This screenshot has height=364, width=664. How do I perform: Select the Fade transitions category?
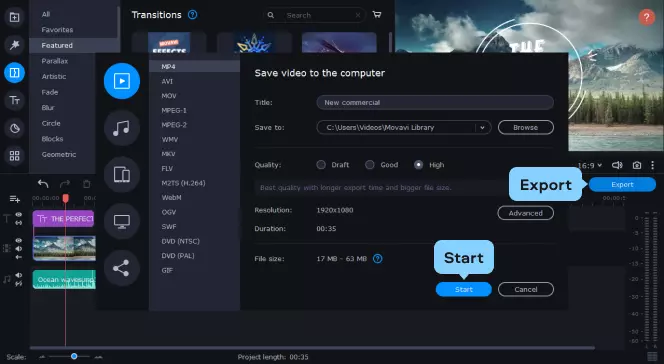[x=50, y=92]
